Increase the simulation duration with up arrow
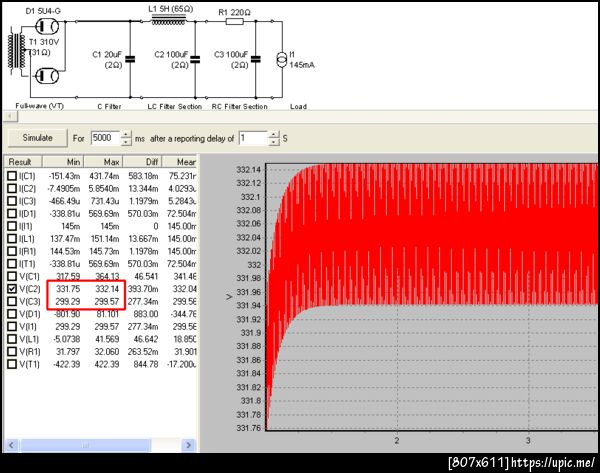 [x=126, y=135]
